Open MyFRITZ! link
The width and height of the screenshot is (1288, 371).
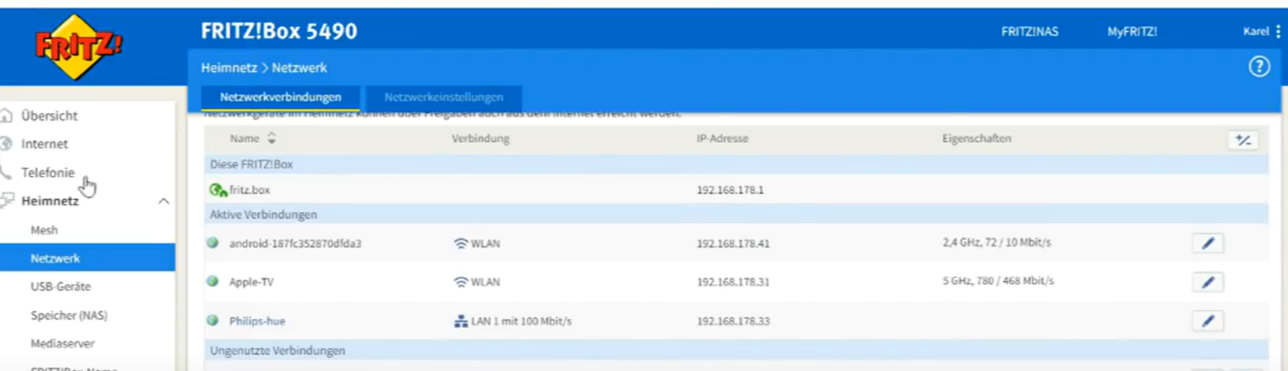point(1132,32)
